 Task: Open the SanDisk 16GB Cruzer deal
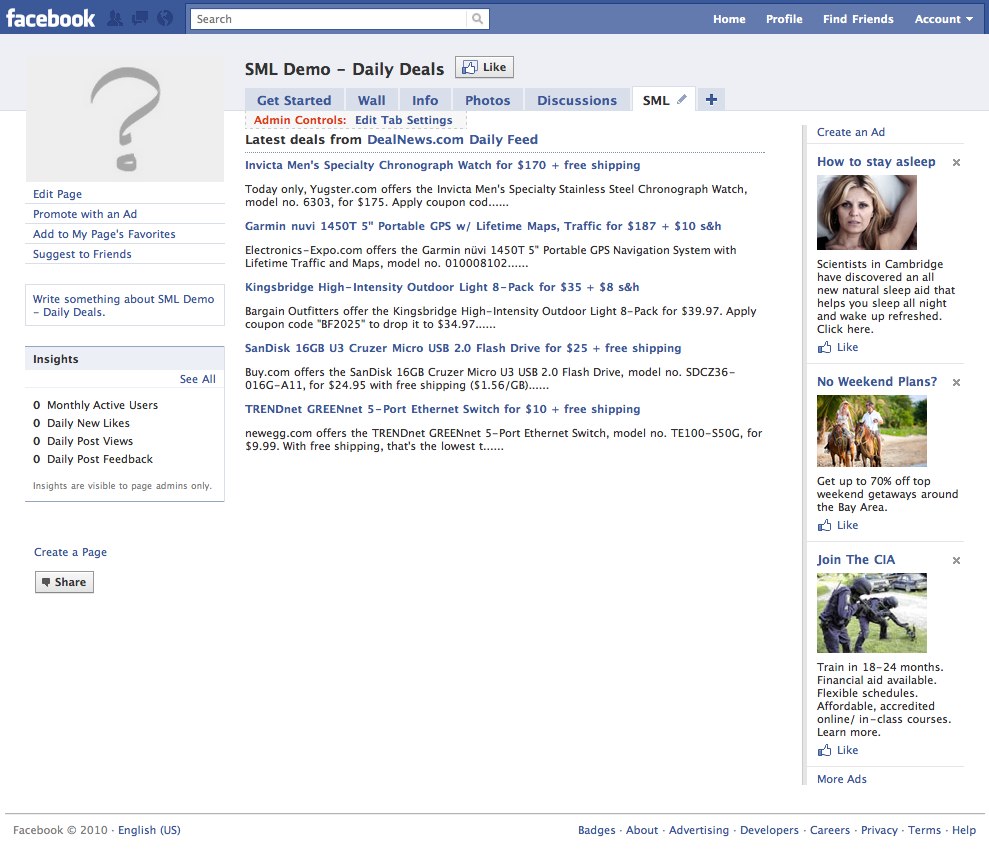463,348
